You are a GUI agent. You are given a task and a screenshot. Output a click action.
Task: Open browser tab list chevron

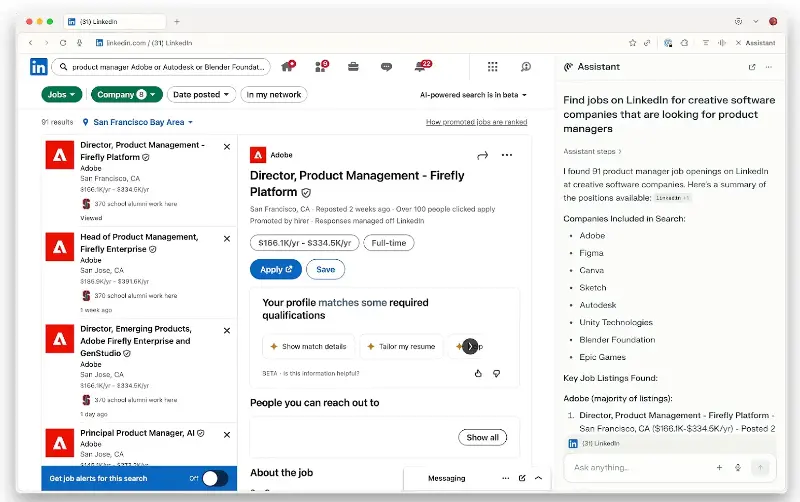pyautogui.click(x=756, y=21)
